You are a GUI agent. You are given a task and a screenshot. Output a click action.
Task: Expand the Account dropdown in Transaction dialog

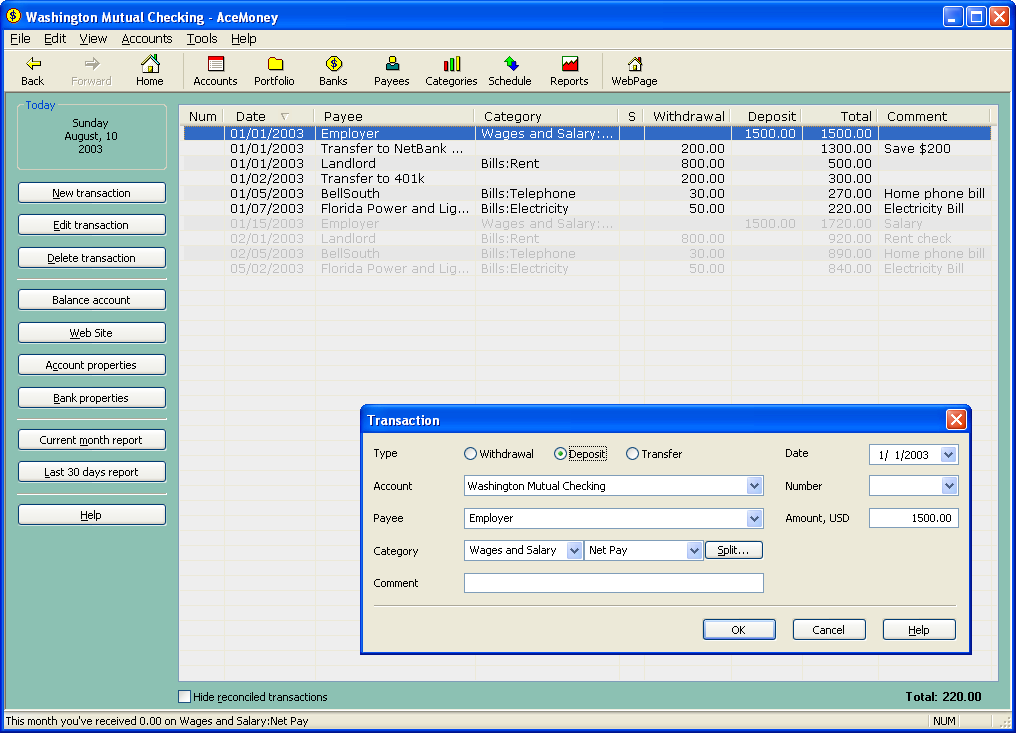(754, 485)
